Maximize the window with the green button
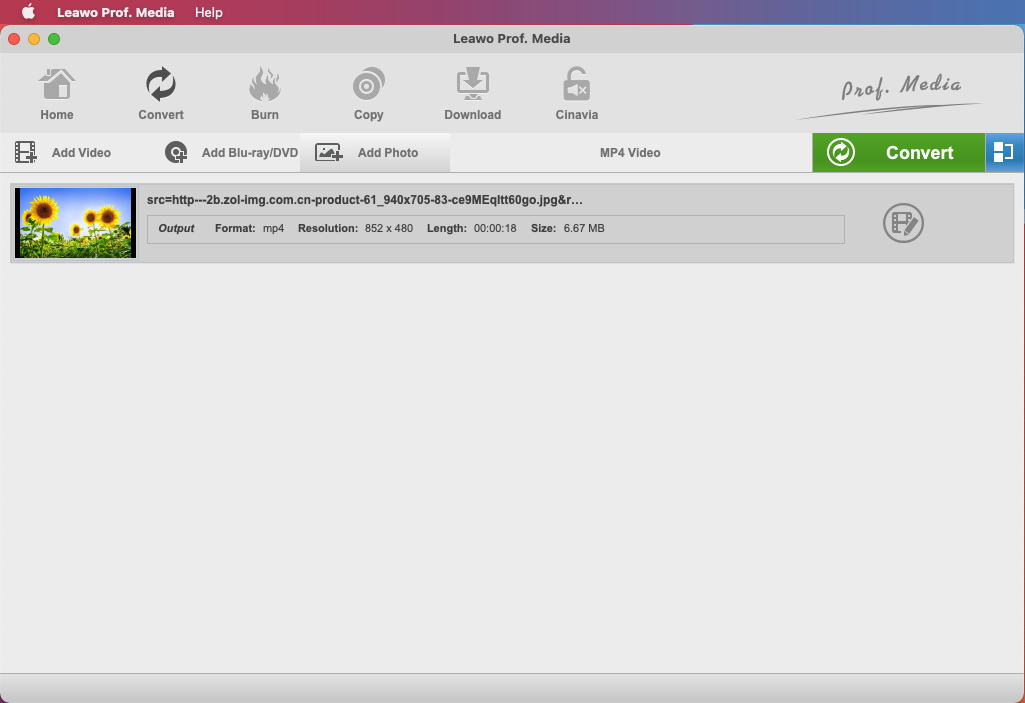 [x=54, y=39]
